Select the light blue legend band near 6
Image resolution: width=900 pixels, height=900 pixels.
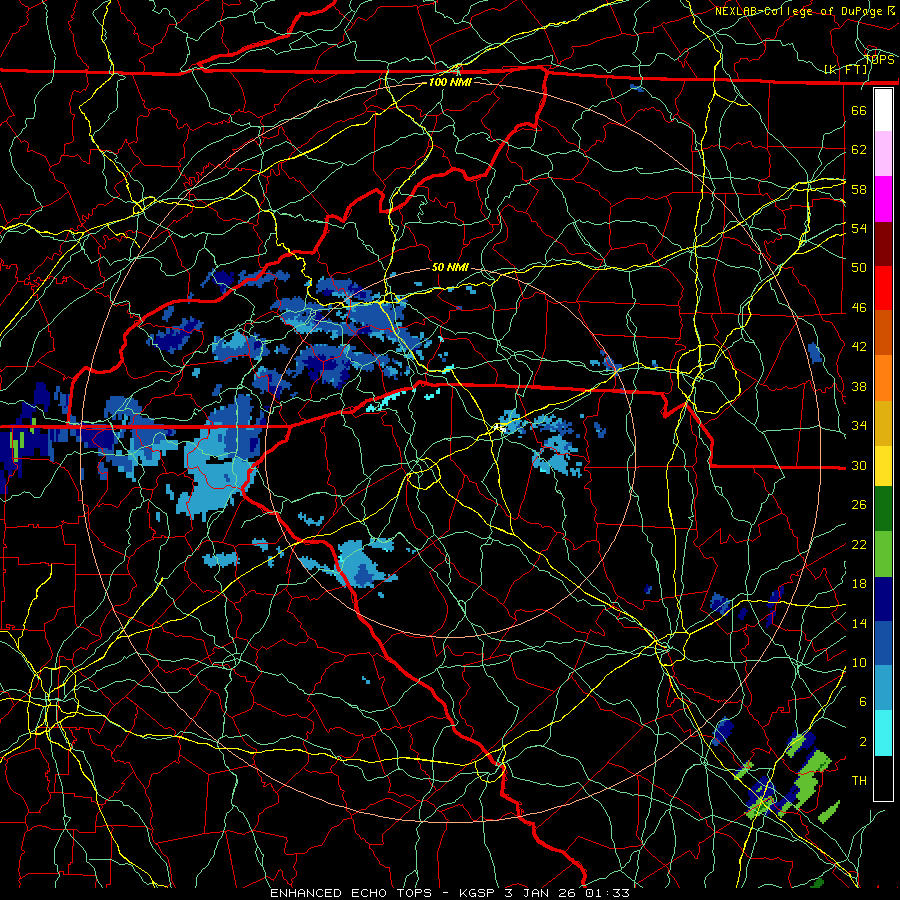(883, 688)
